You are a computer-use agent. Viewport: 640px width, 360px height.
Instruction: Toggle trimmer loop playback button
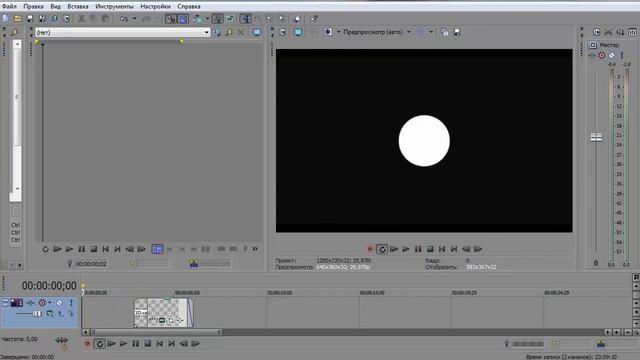click(45, 249)
